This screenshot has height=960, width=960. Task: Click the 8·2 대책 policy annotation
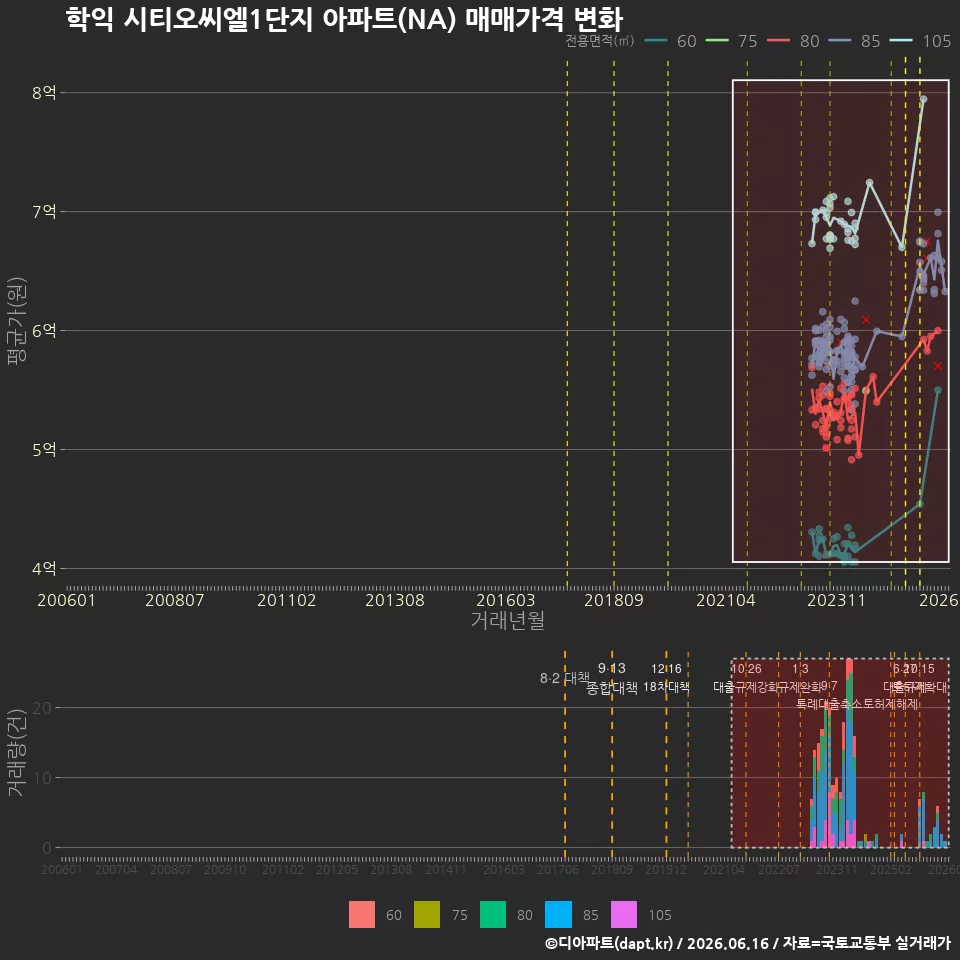tap(564, 678)
